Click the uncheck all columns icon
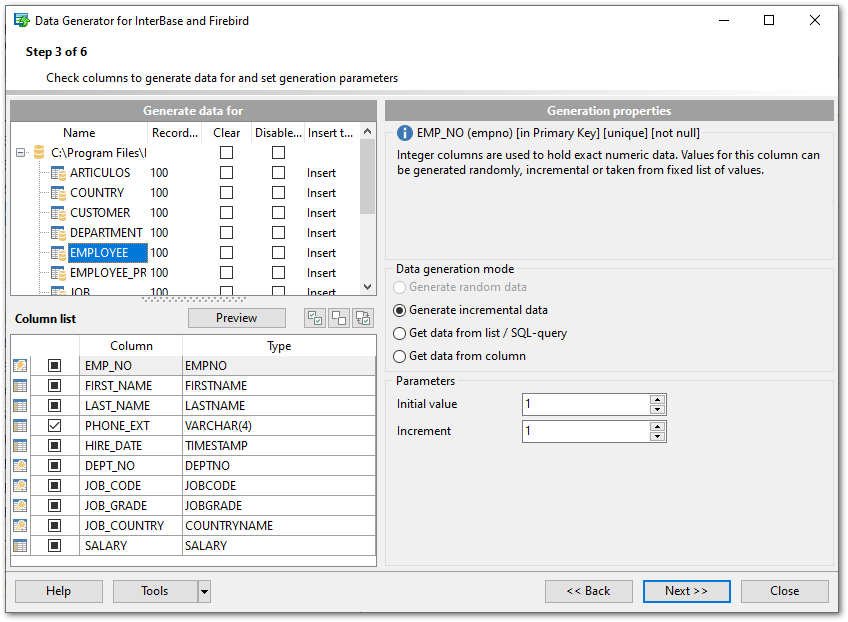Viewport: 848px width, 622px height. pyautogui.click(x=339, y=318)
